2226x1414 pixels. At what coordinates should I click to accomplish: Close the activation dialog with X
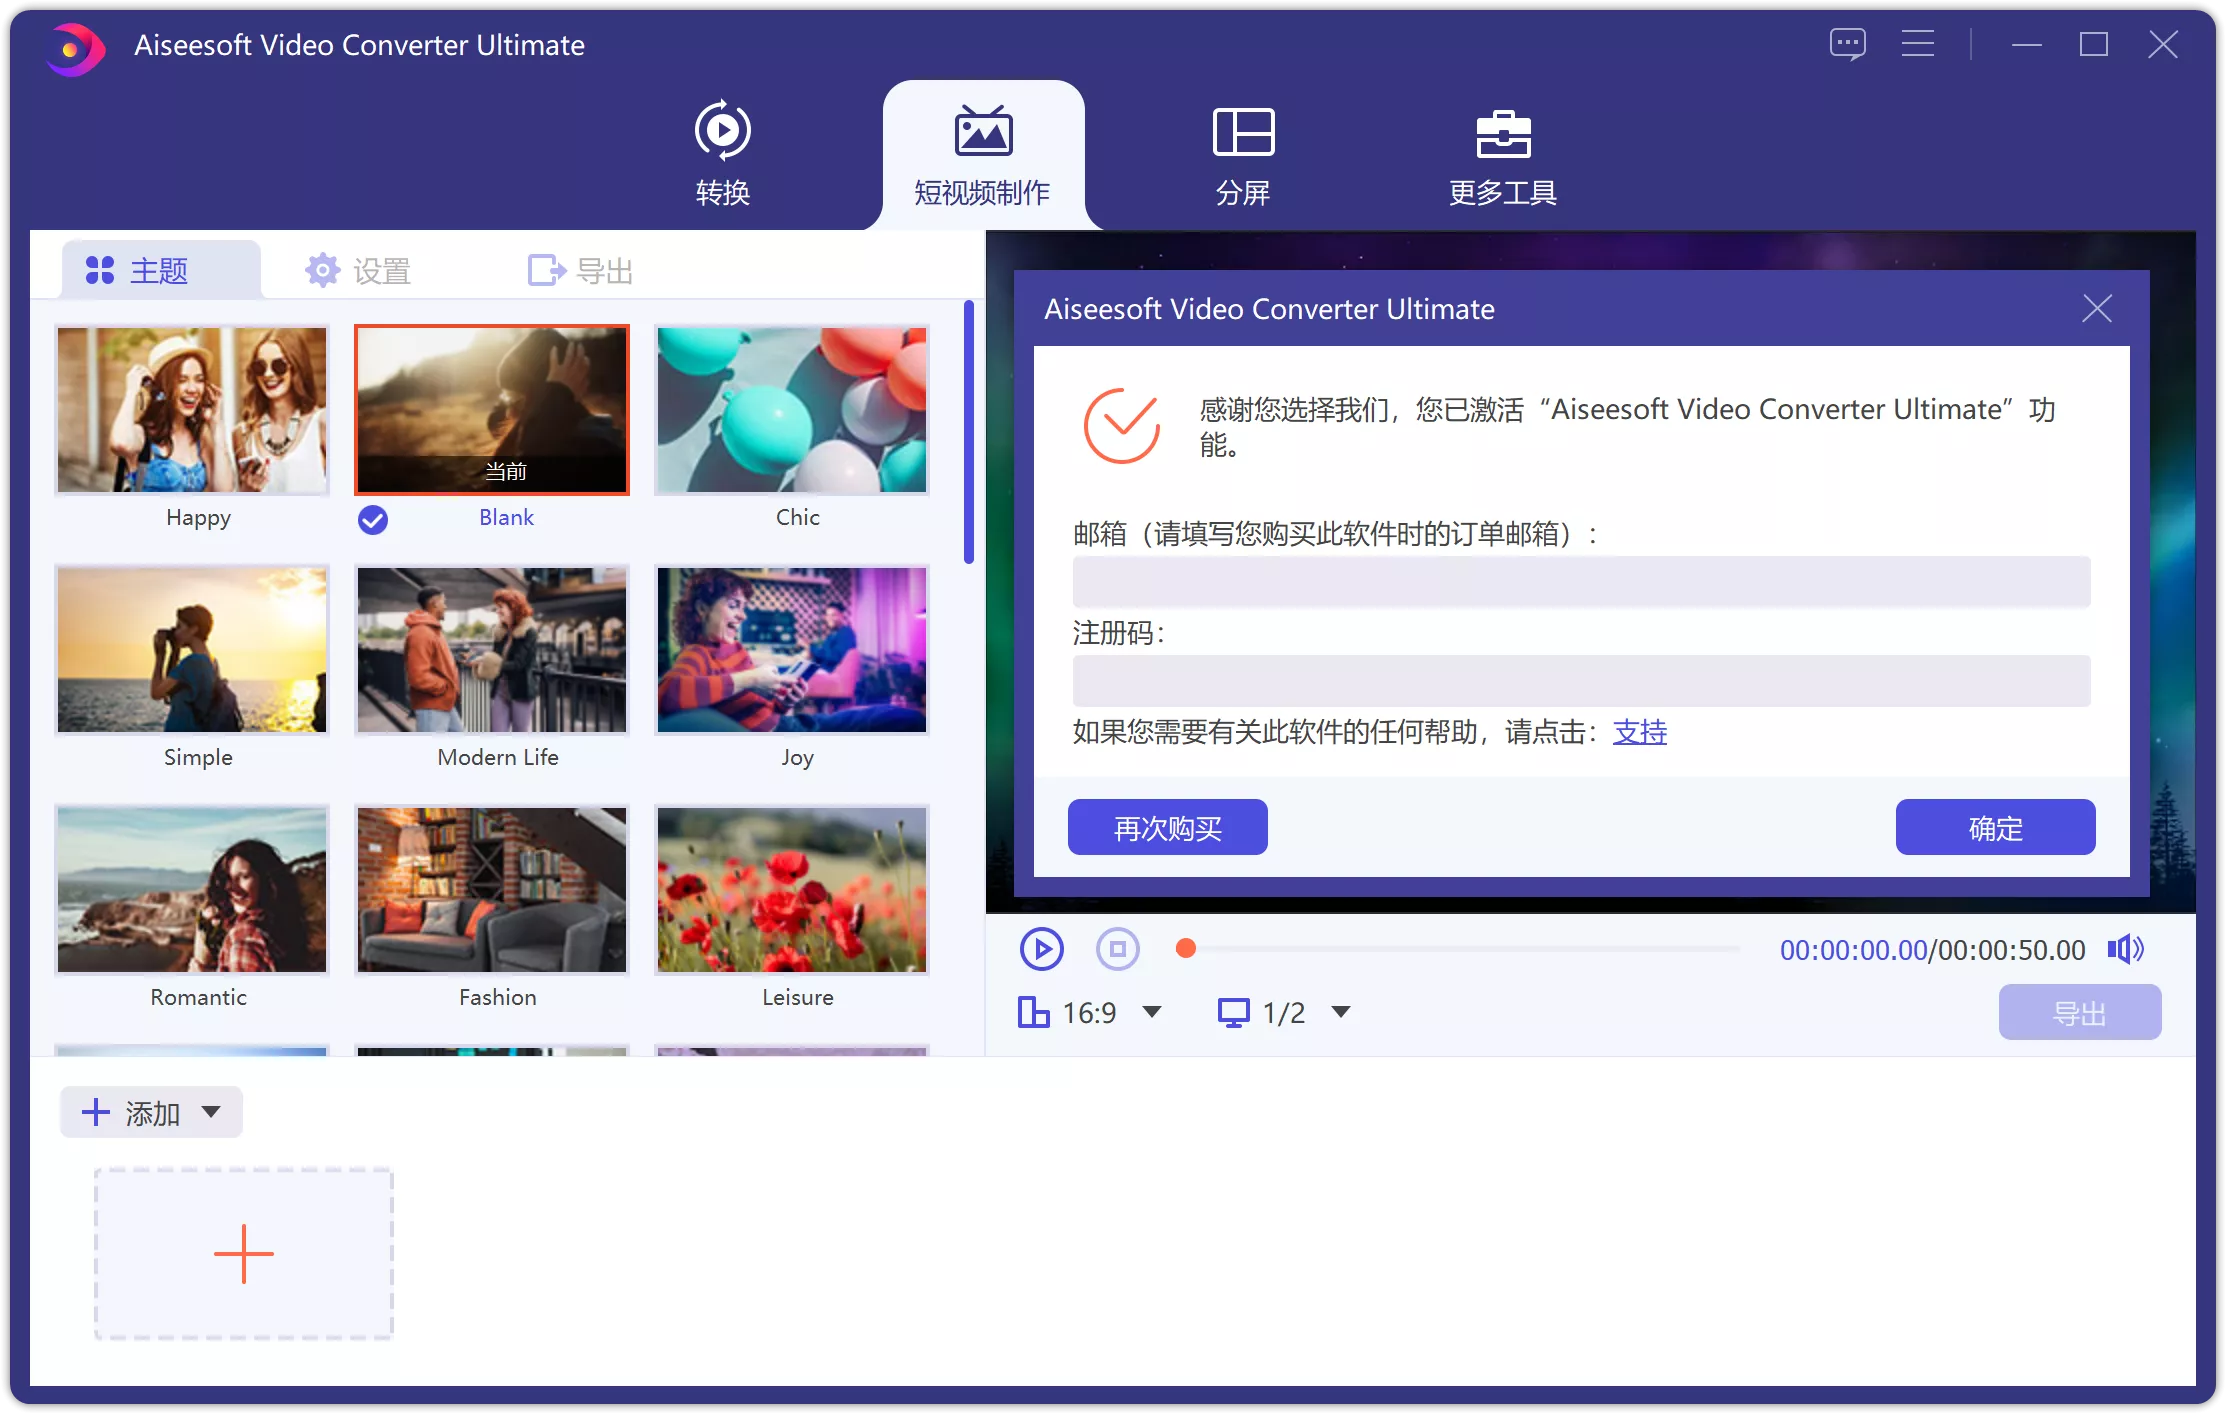tap(2097, 308)
